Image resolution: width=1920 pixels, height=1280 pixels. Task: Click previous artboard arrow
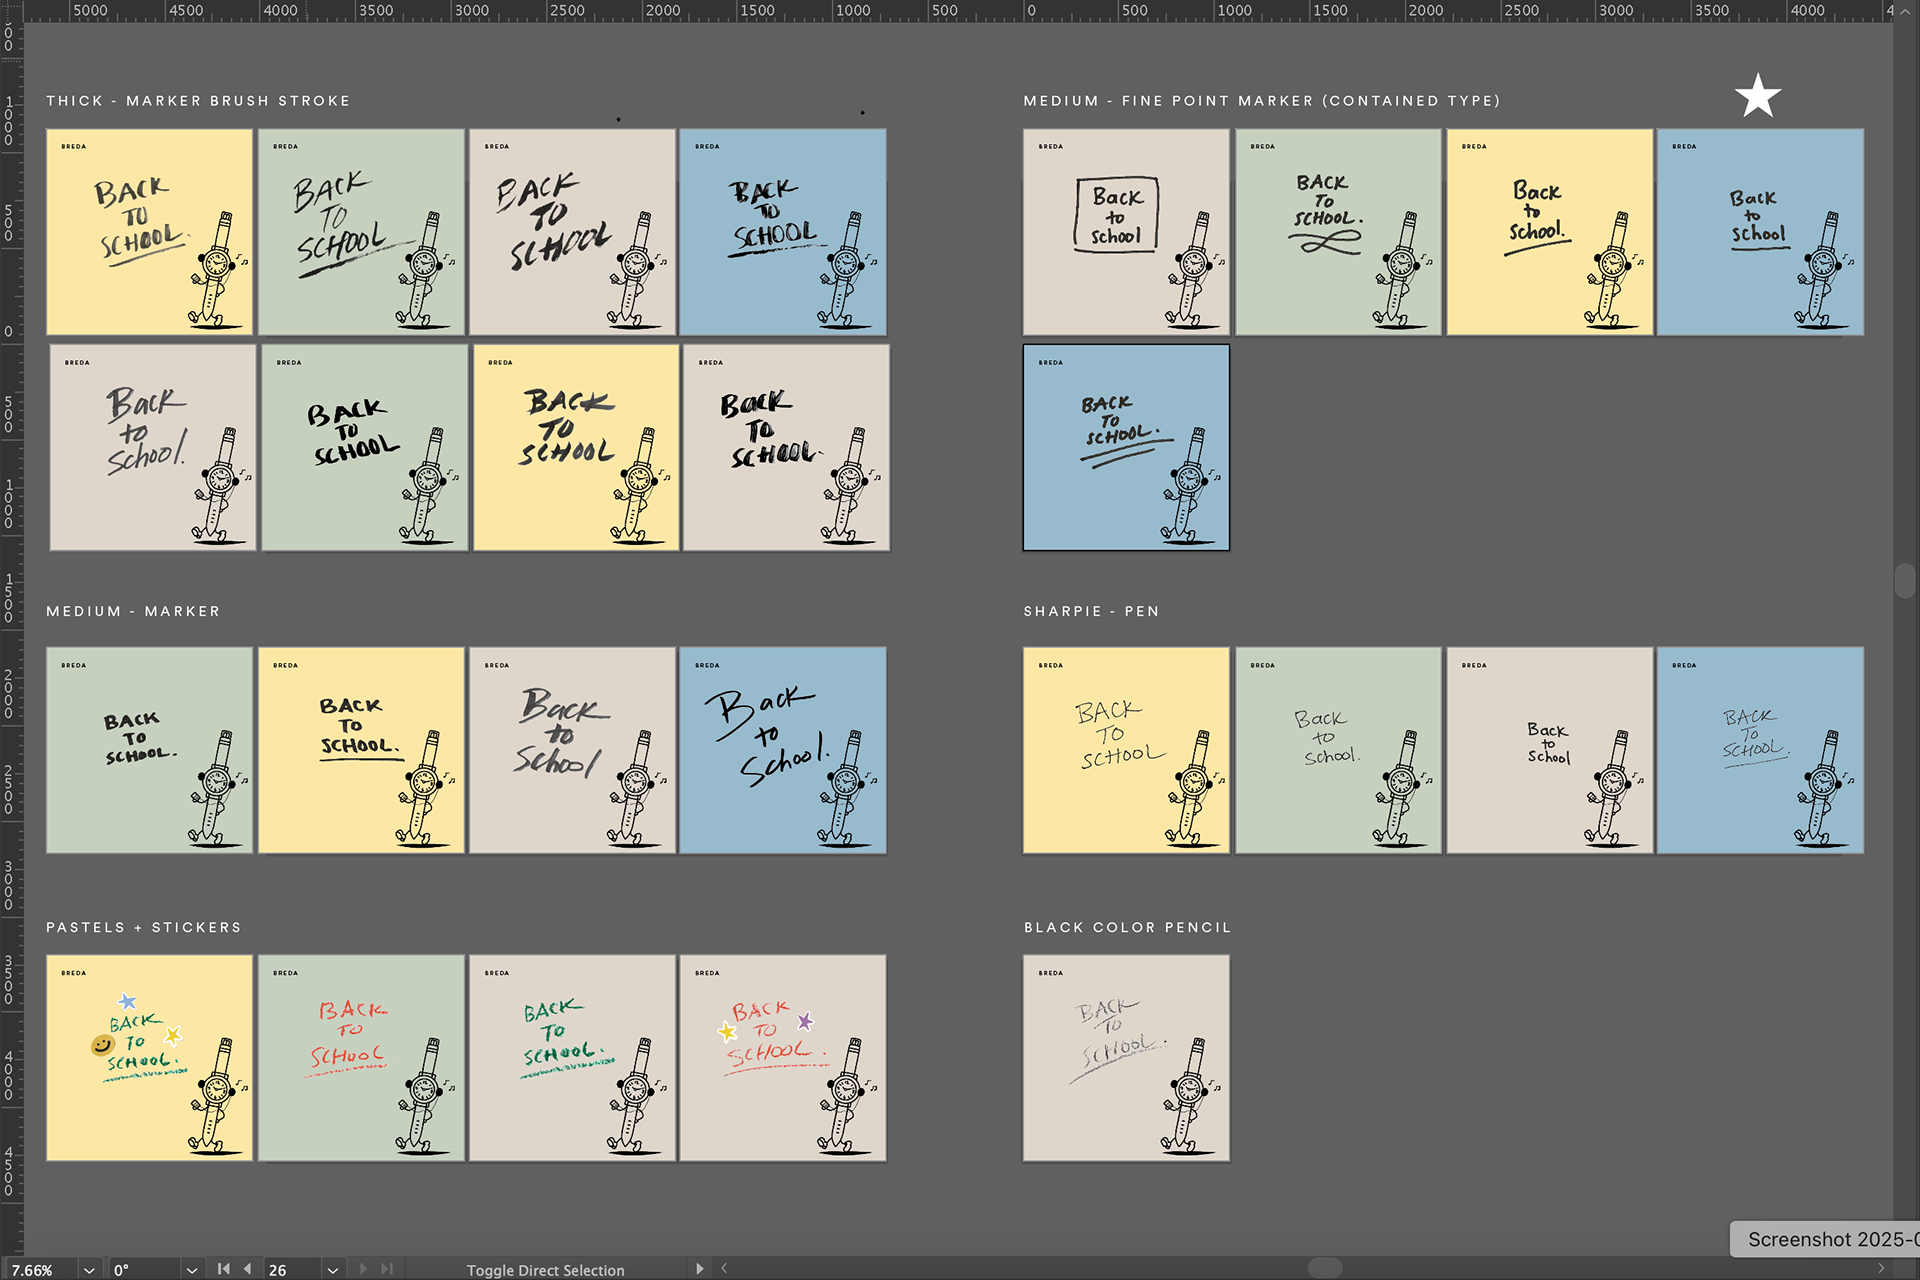(248, 1269)
